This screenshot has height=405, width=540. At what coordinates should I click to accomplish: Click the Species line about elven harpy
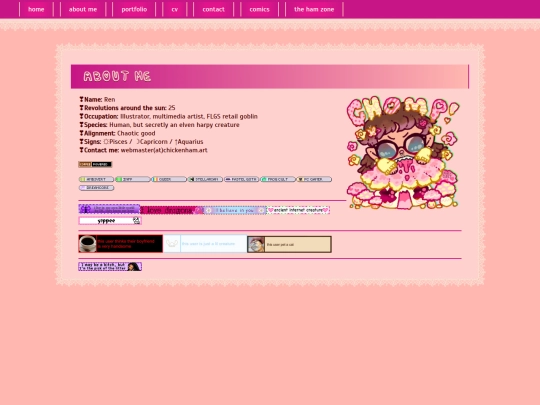tap(159, 125)
